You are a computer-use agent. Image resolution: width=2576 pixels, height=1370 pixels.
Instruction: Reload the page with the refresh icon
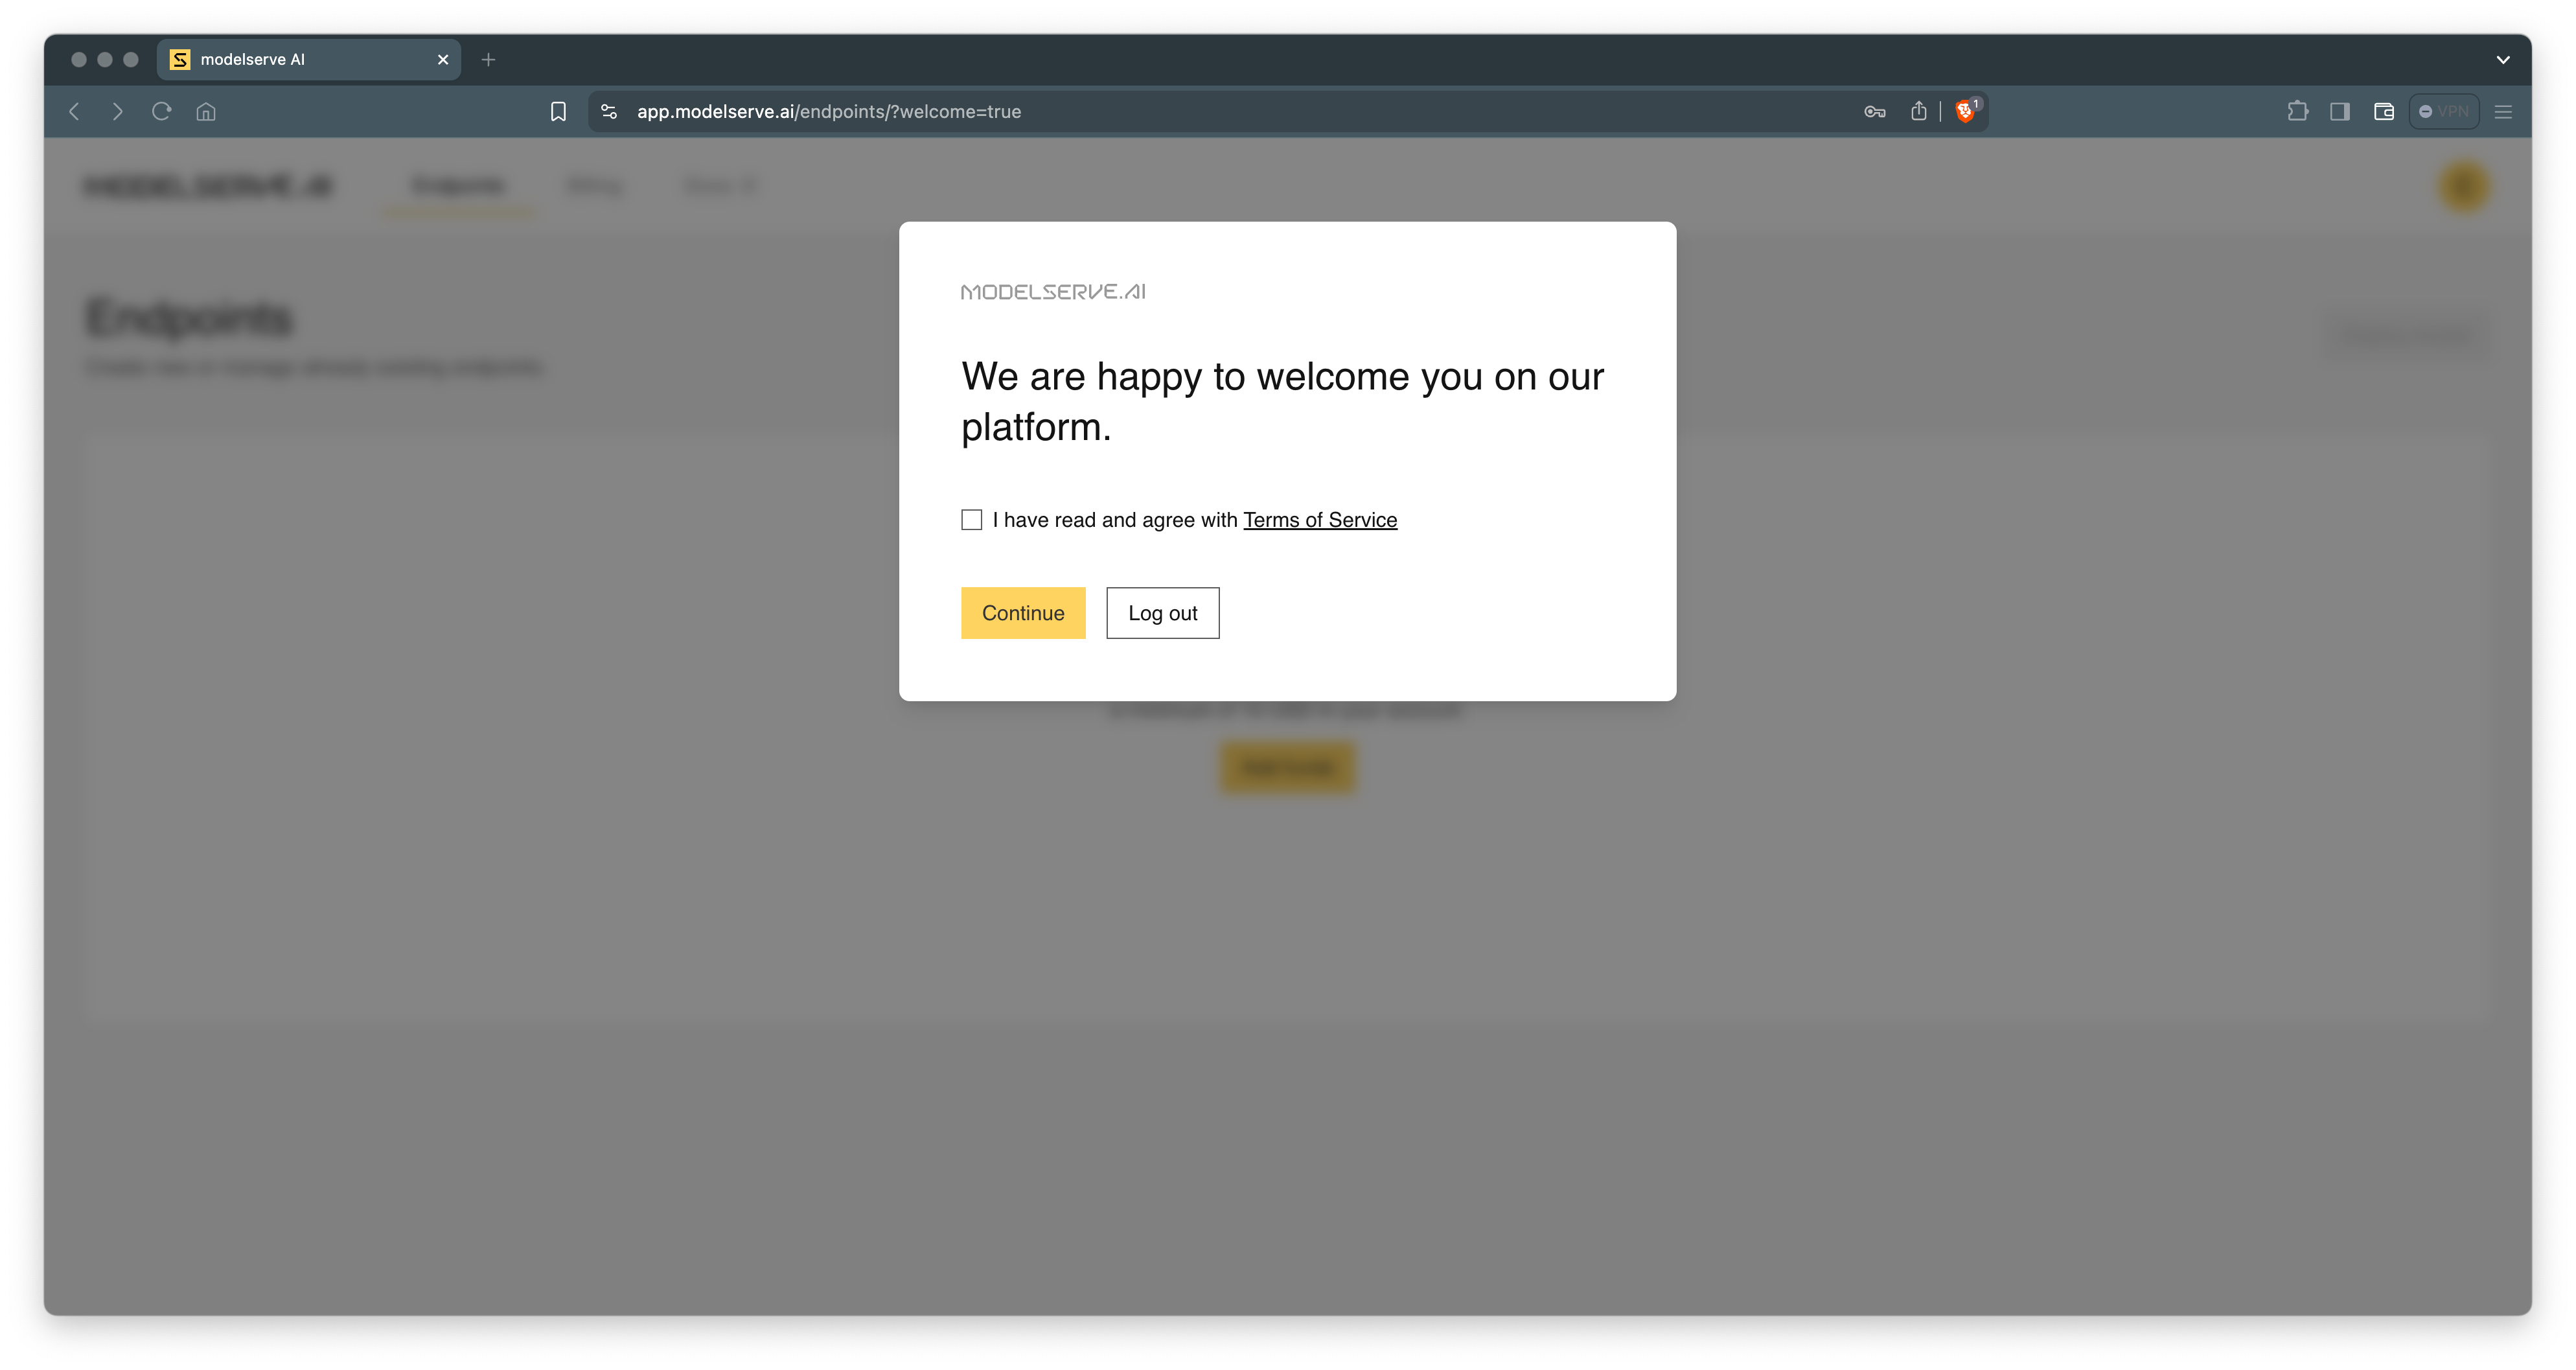coord(161,111)
